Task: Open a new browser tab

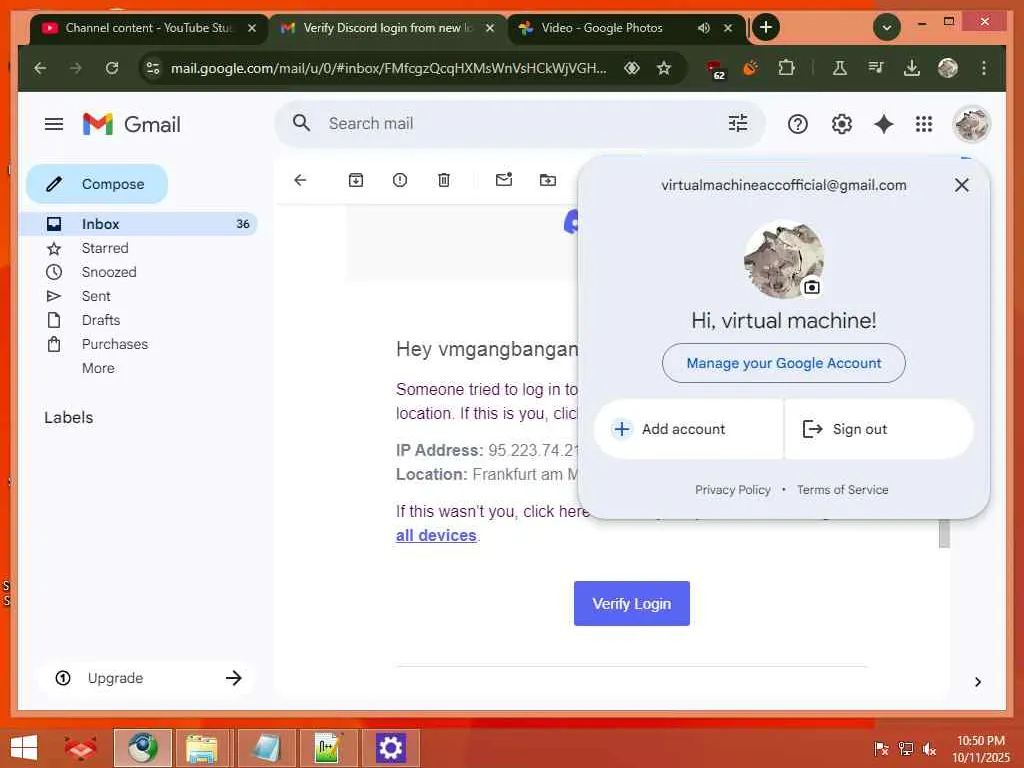Action: coord(766,27)
